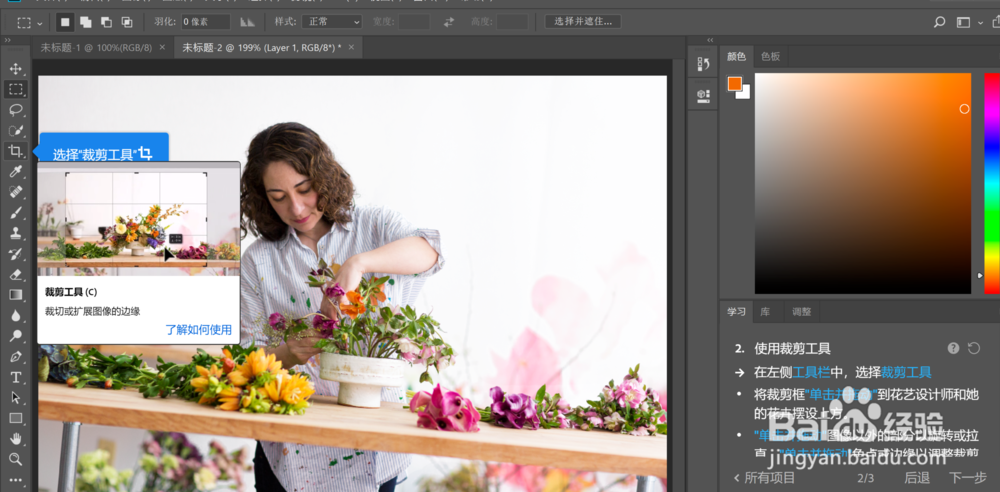Switch to document tab 未标题-2
The height and width of the screenshot is (492, 1000).
261,47
